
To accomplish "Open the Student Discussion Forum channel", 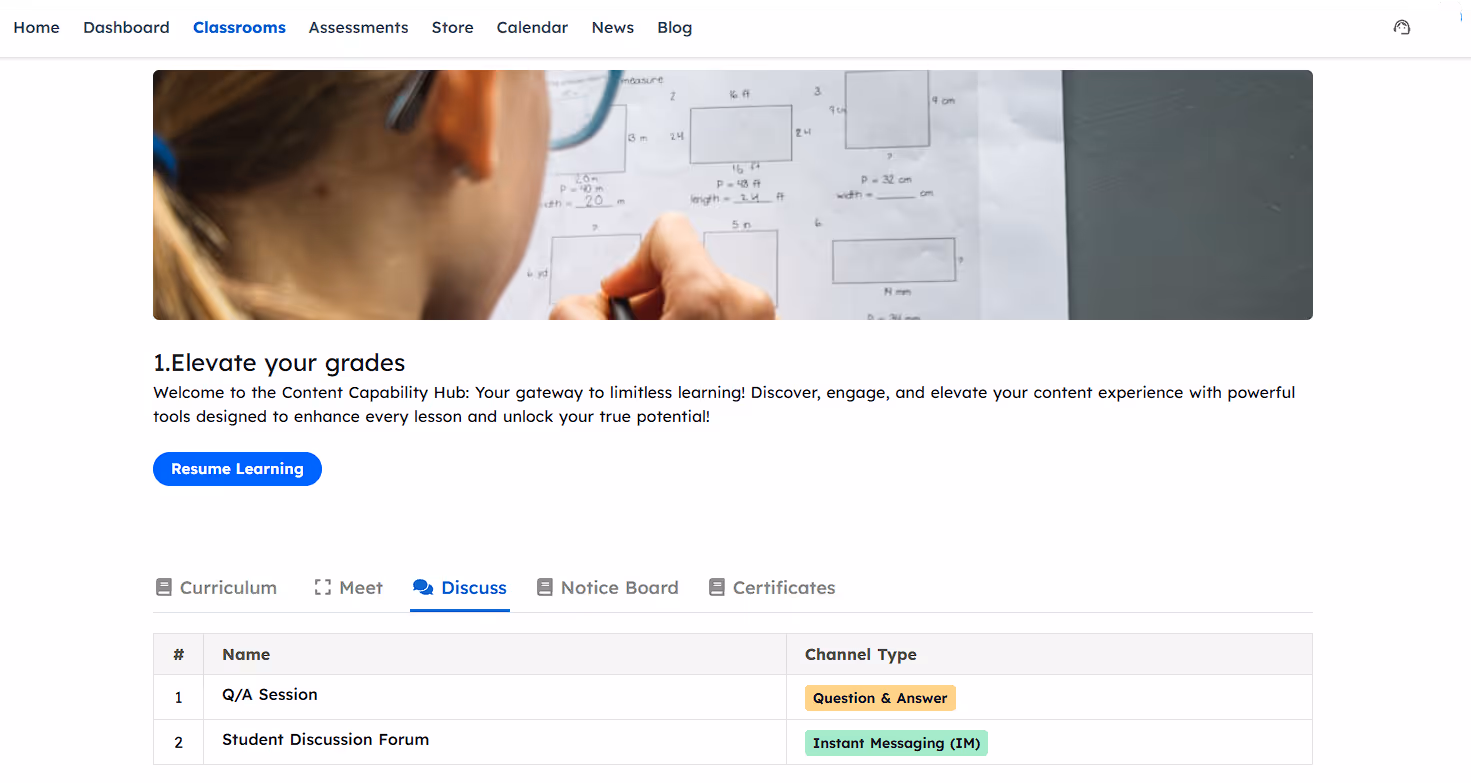I will [x=325, y=739].
